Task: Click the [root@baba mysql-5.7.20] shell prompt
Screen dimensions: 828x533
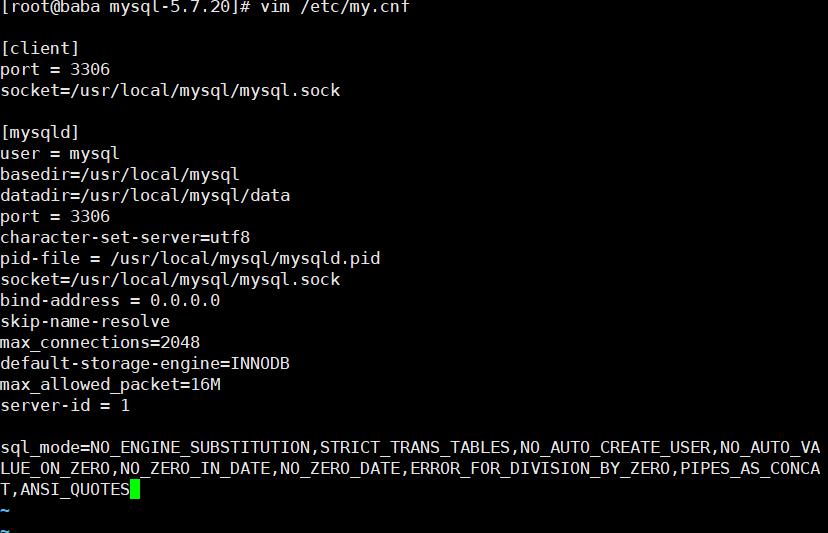Action: tap(128, 7)
